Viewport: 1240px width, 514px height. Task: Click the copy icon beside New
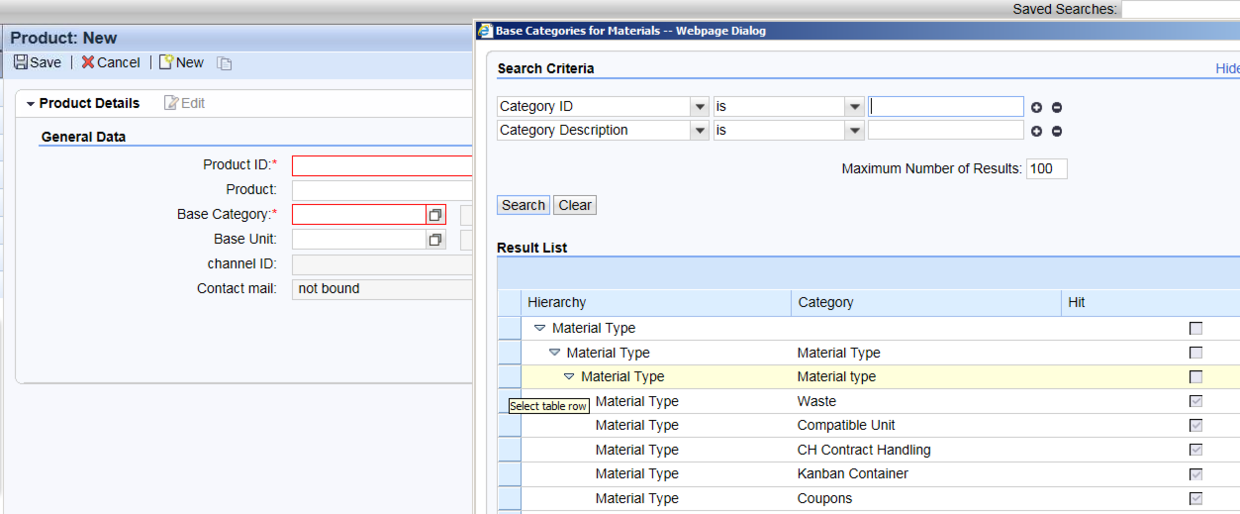[x=225, y=63]
